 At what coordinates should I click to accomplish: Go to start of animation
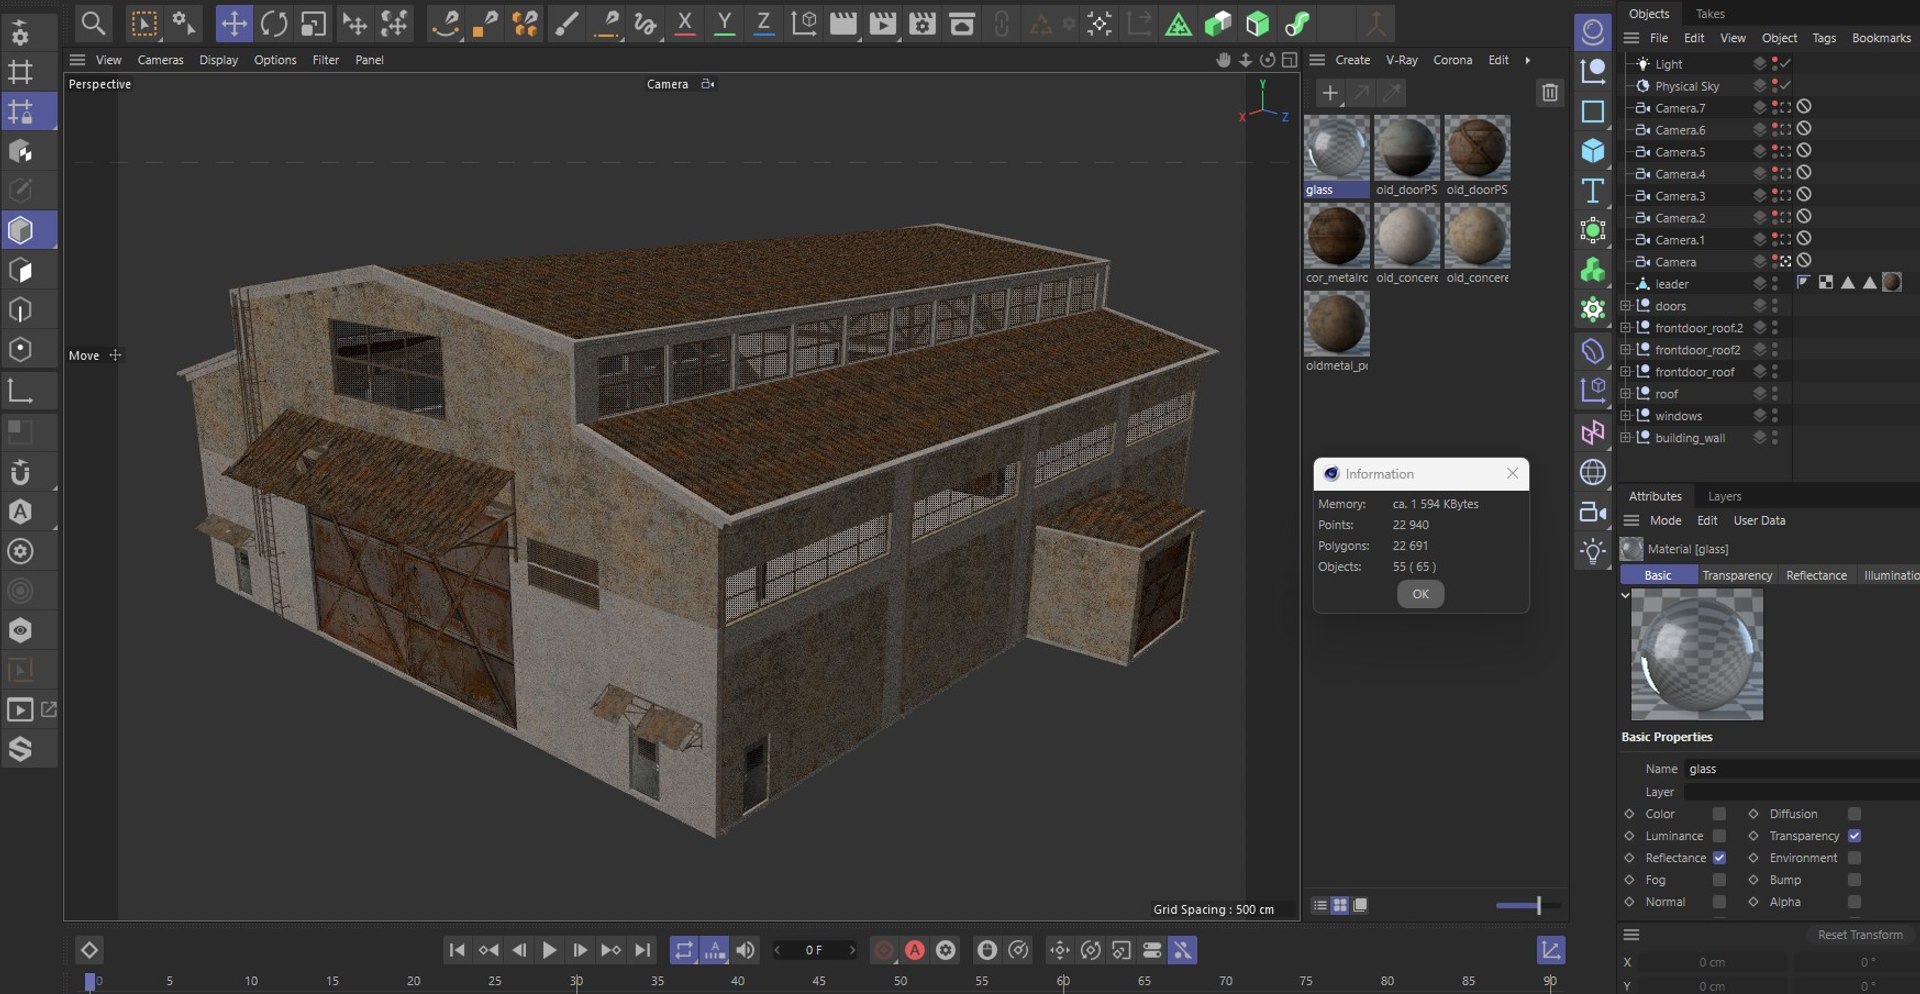click(456, 950)
